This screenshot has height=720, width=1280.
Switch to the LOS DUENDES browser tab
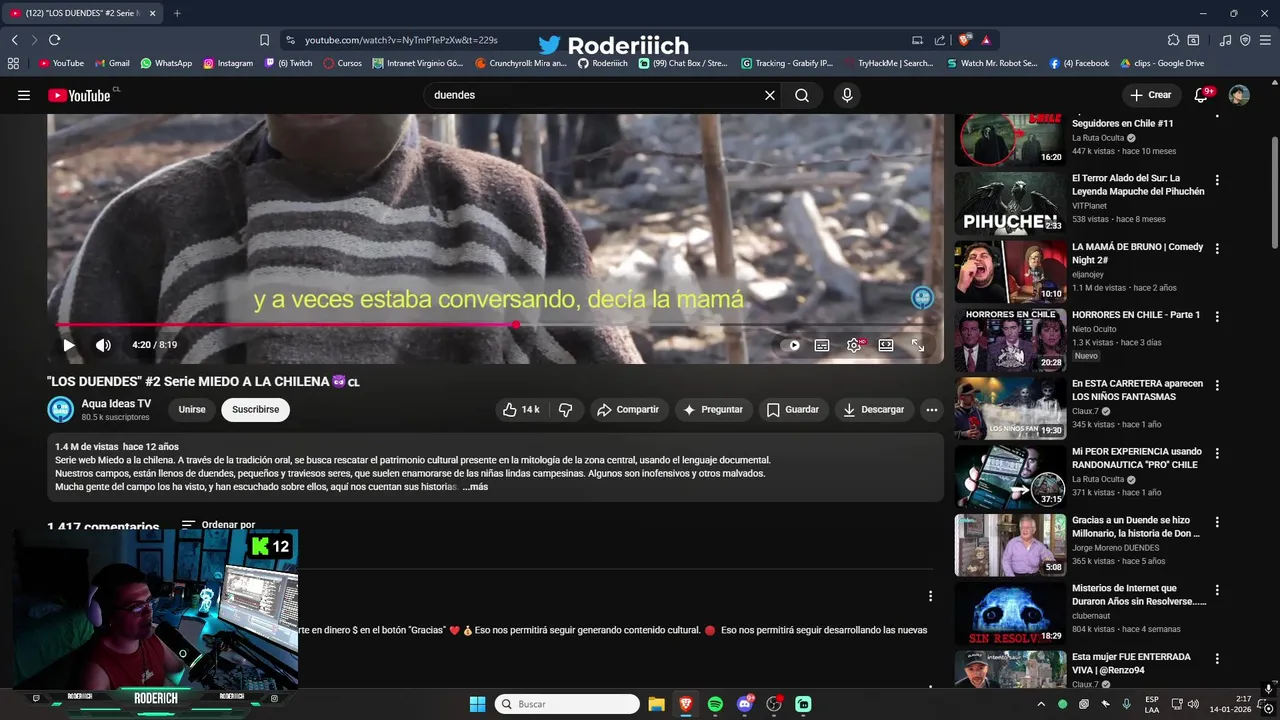[83, 13]
